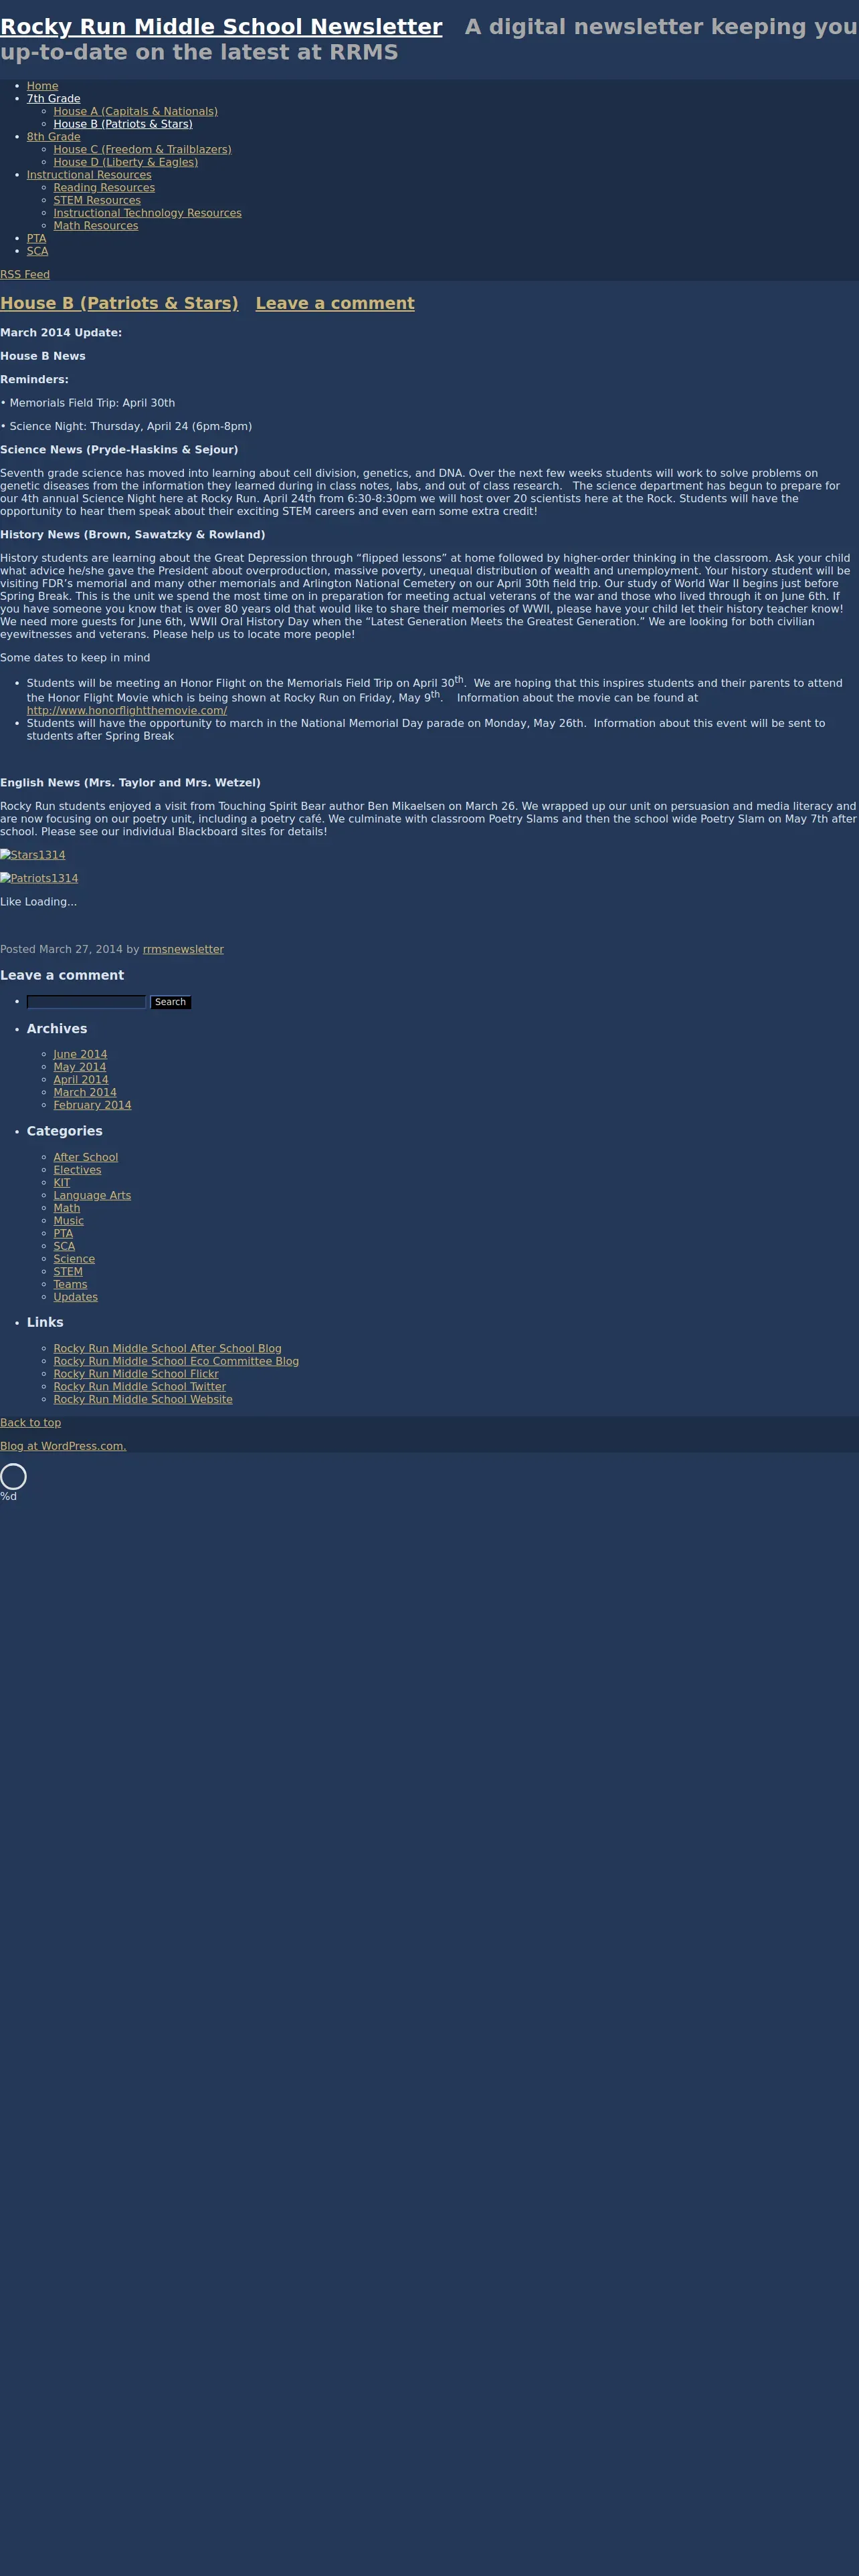Open the April 2014 archive
Image resolution: width=859 pixels, height=2576 pixels.
[x=81, y=1080]
